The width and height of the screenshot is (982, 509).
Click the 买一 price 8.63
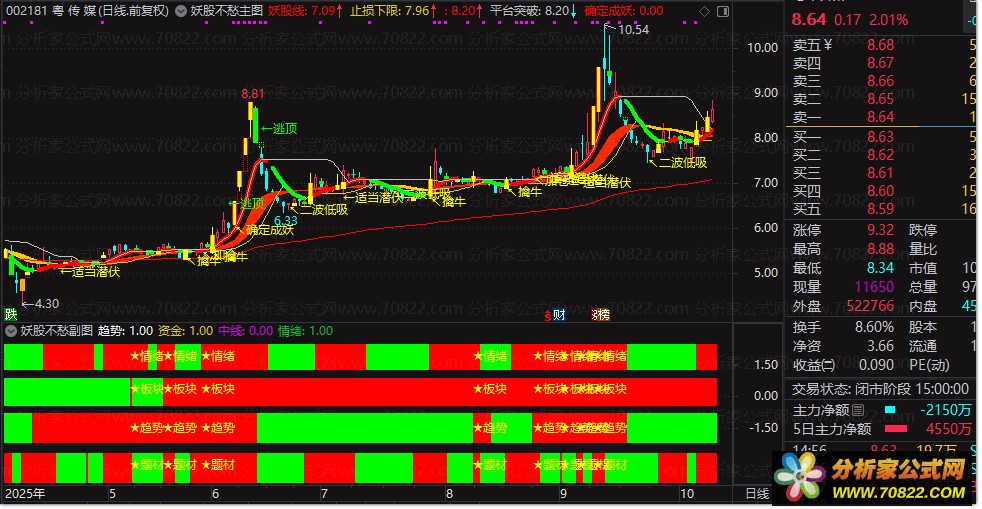coord(881,136)
